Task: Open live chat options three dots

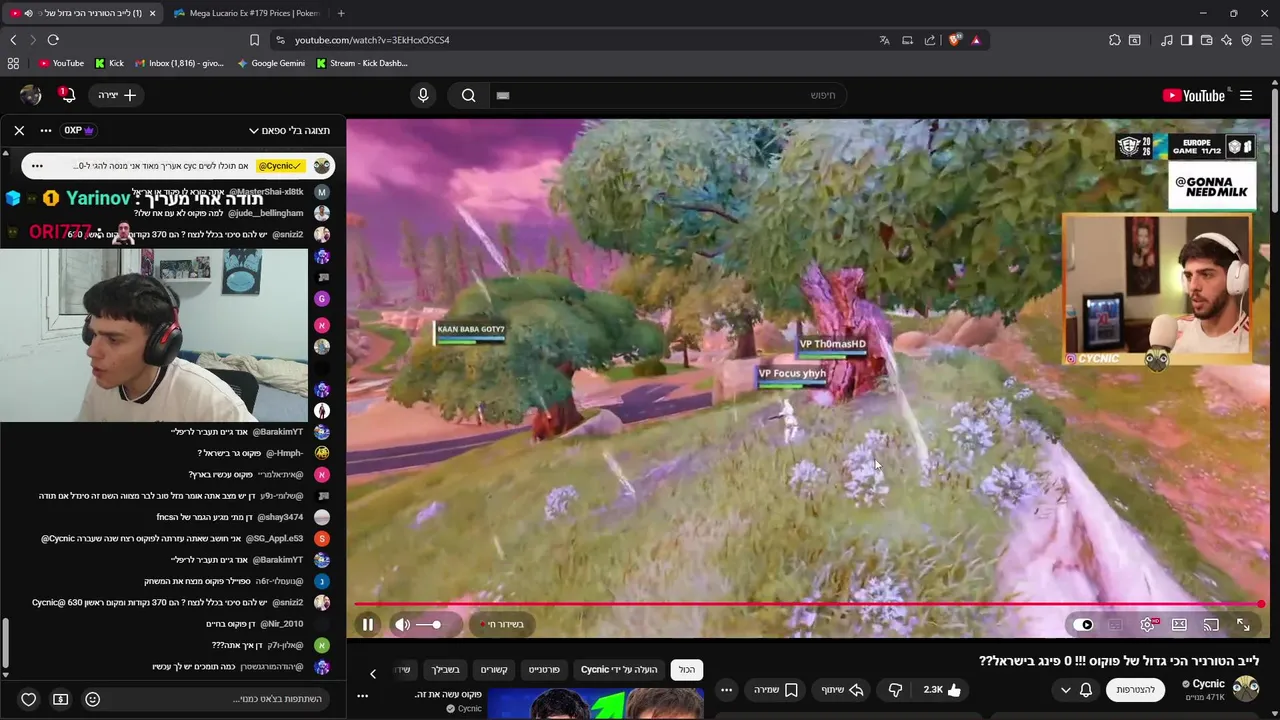Action: (x=46, y=130)
